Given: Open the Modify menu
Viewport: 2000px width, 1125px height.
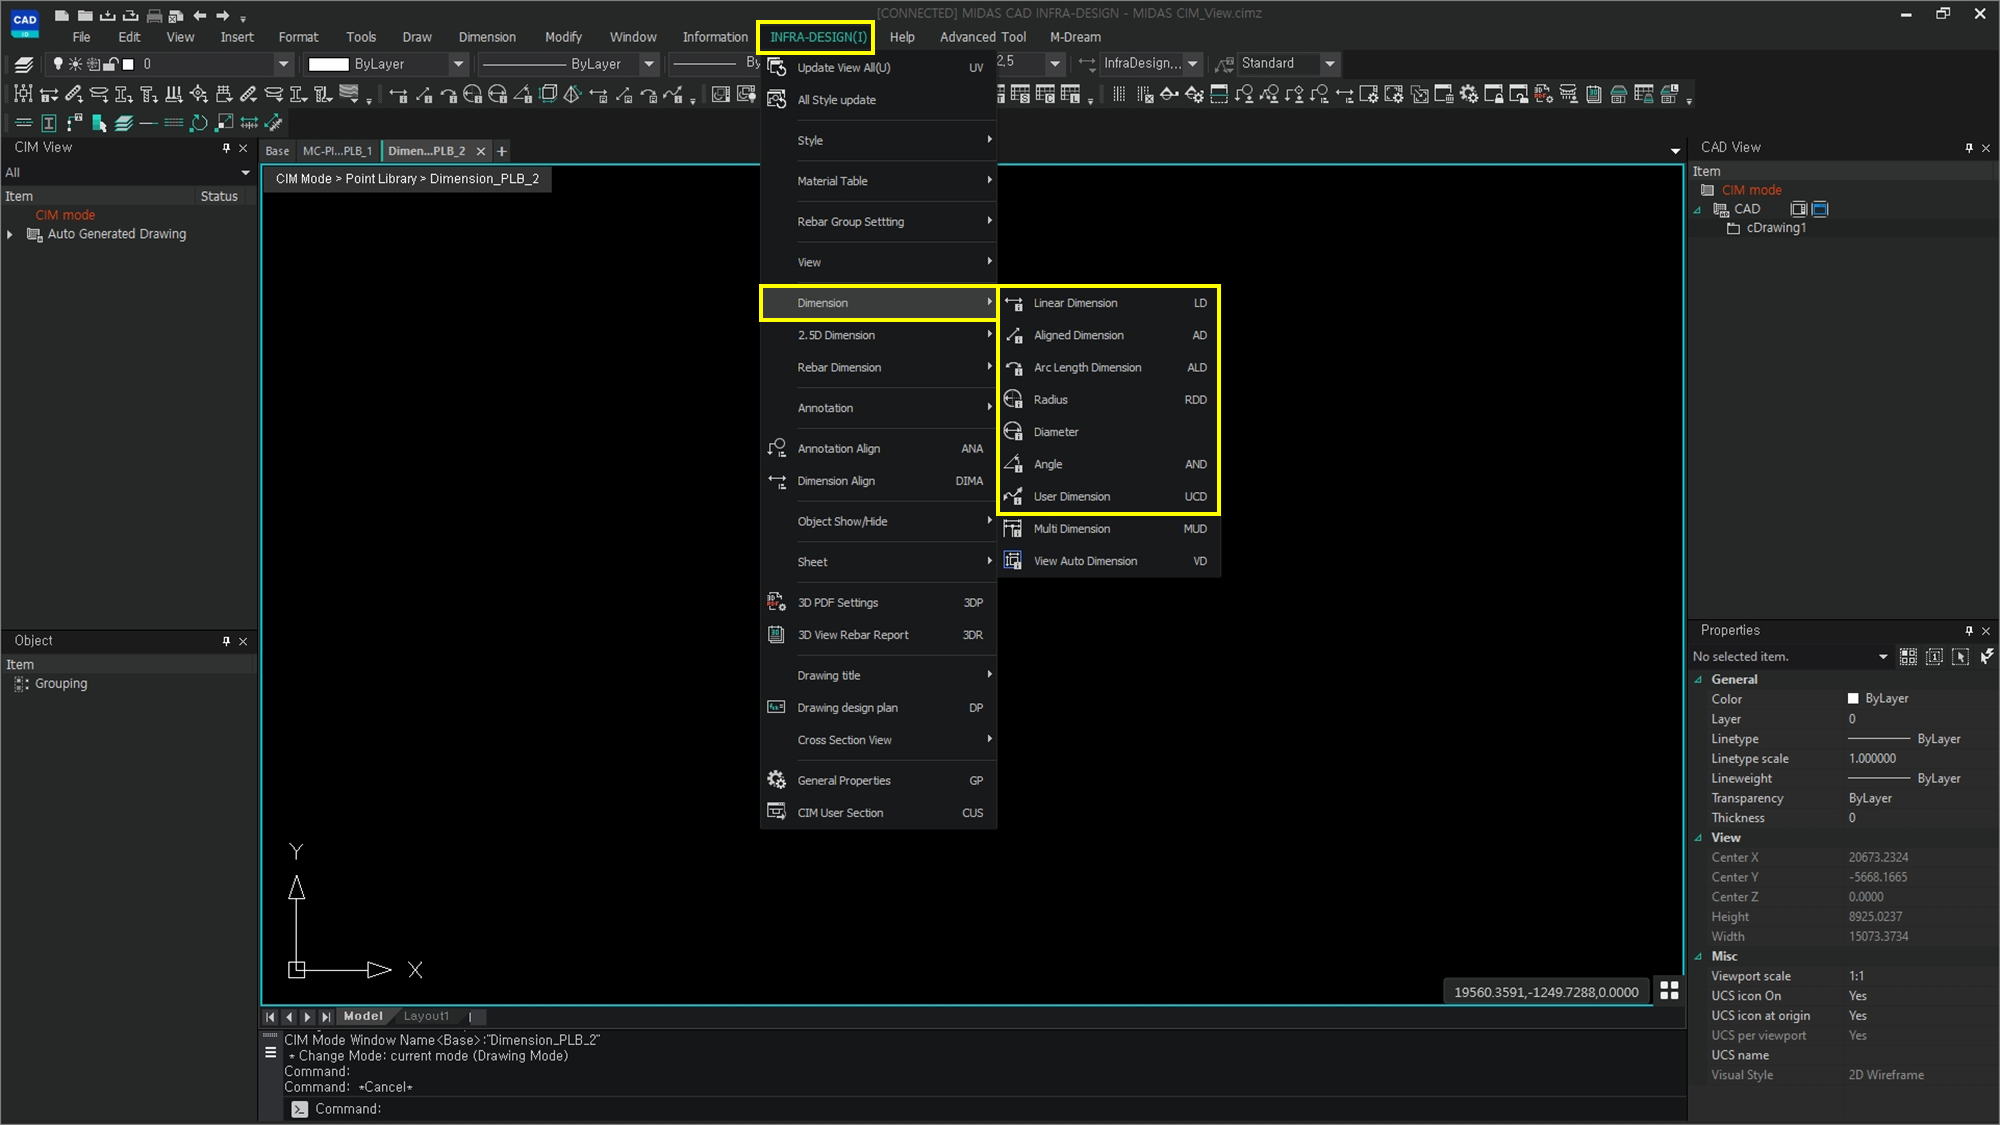Looking at the screenshot, I should pos(563,37).
